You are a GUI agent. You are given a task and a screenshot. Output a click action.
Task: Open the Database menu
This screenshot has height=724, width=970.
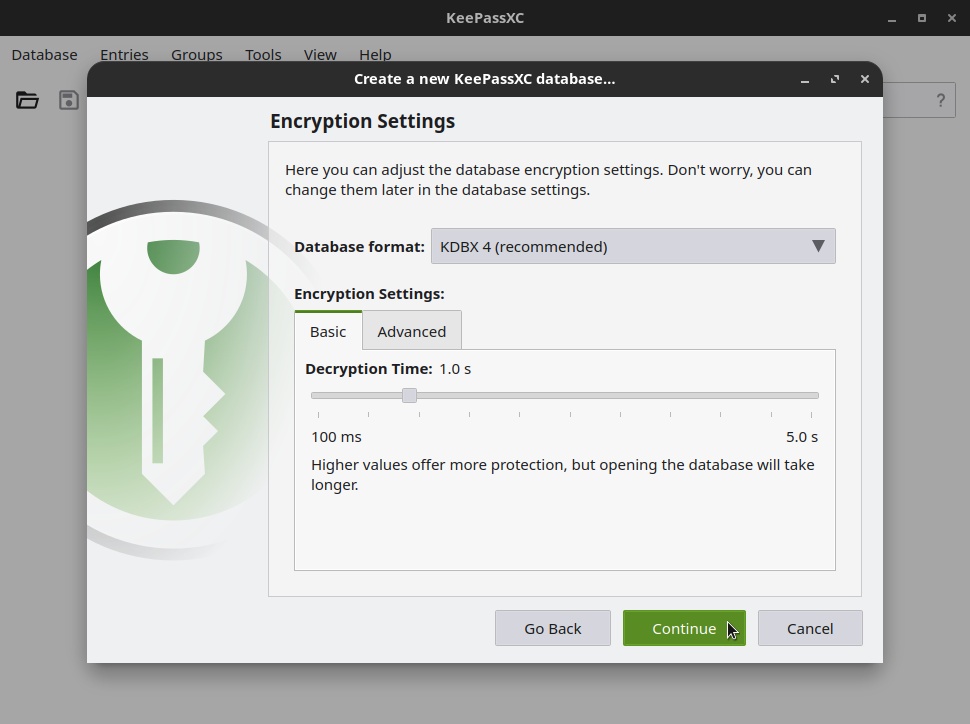[x=45, y=54]
